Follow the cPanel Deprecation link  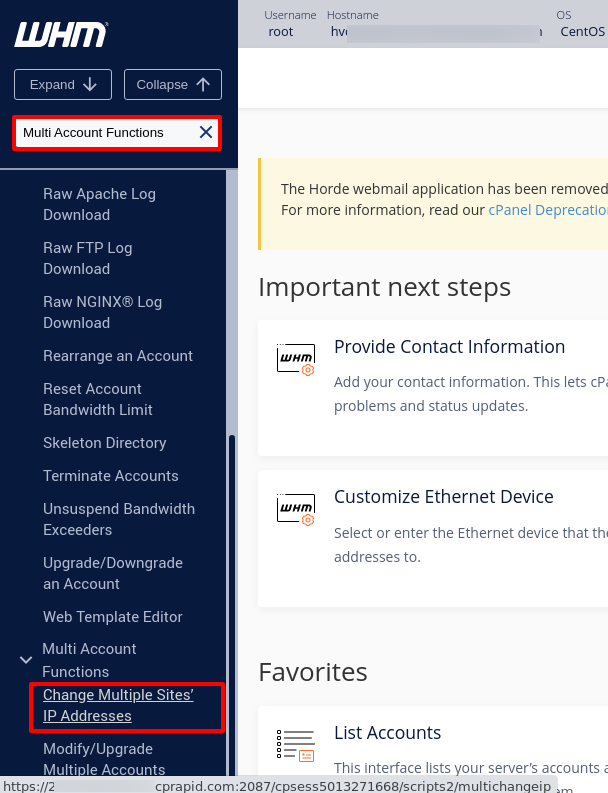pos(547,210)
